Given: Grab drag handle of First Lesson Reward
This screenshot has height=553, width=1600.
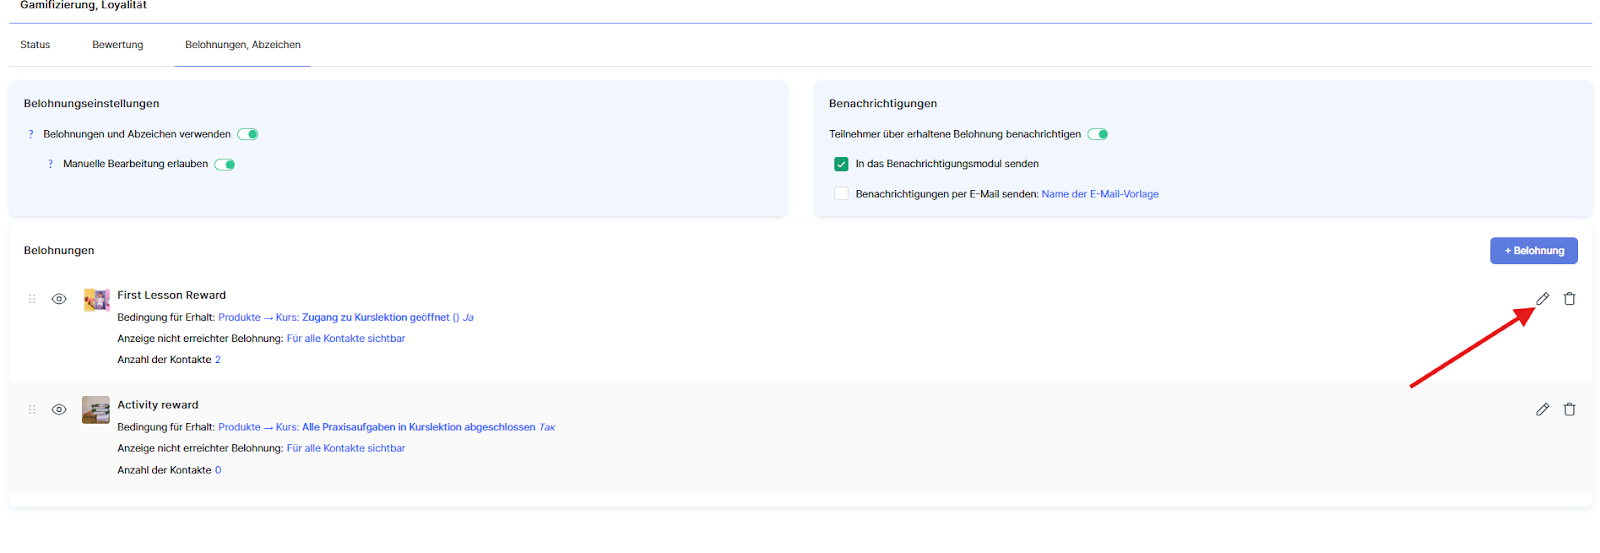Looking at the screenshot, I should tap(32, 299).
